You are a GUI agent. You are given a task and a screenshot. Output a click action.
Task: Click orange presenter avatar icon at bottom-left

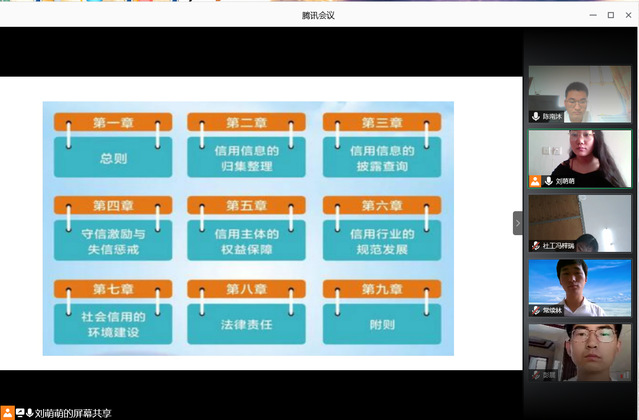7,412
